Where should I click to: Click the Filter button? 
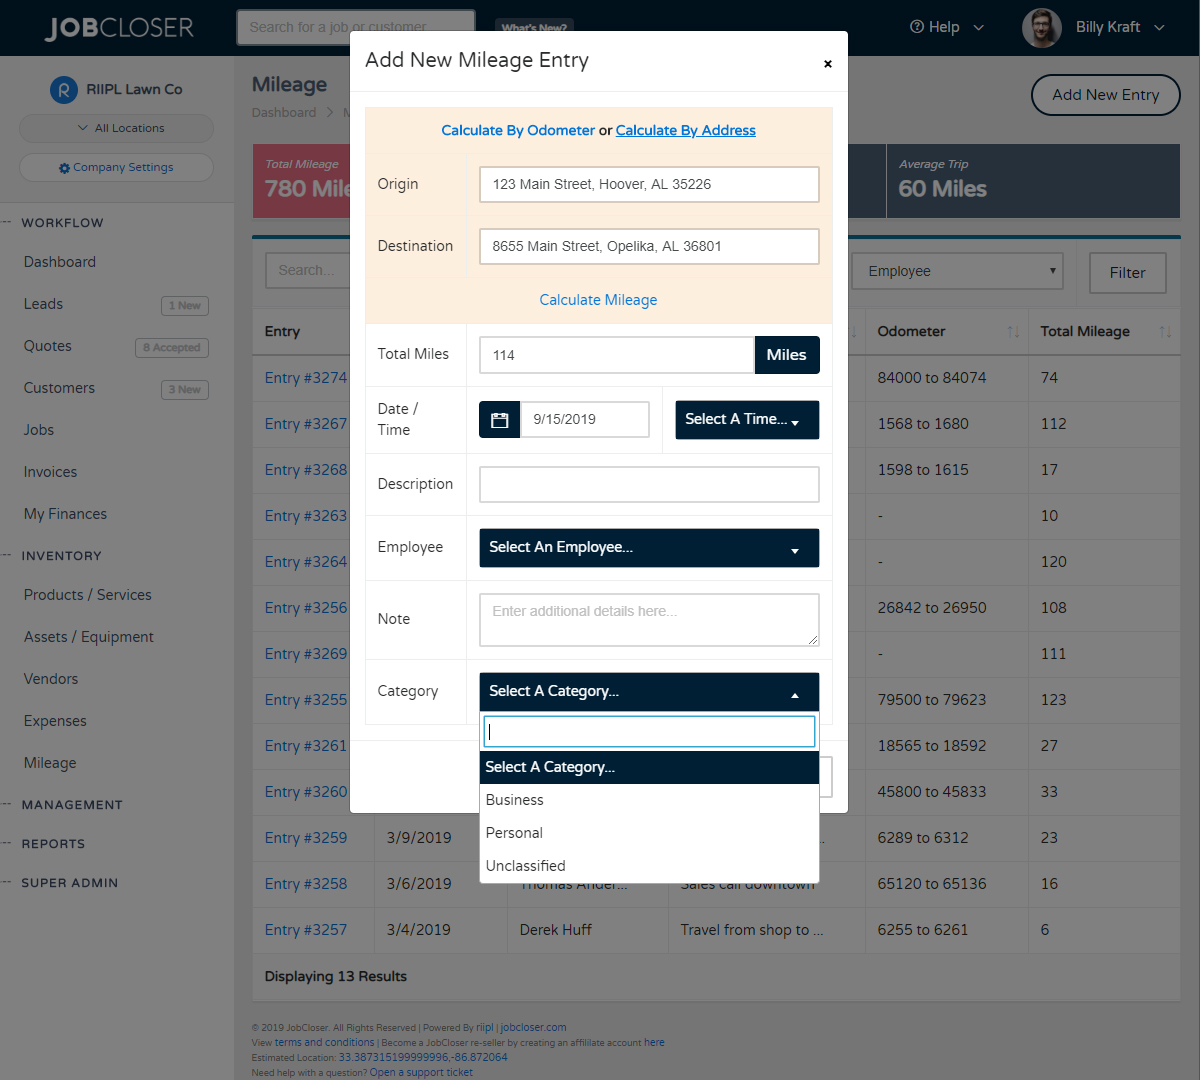click(1127, 272)
